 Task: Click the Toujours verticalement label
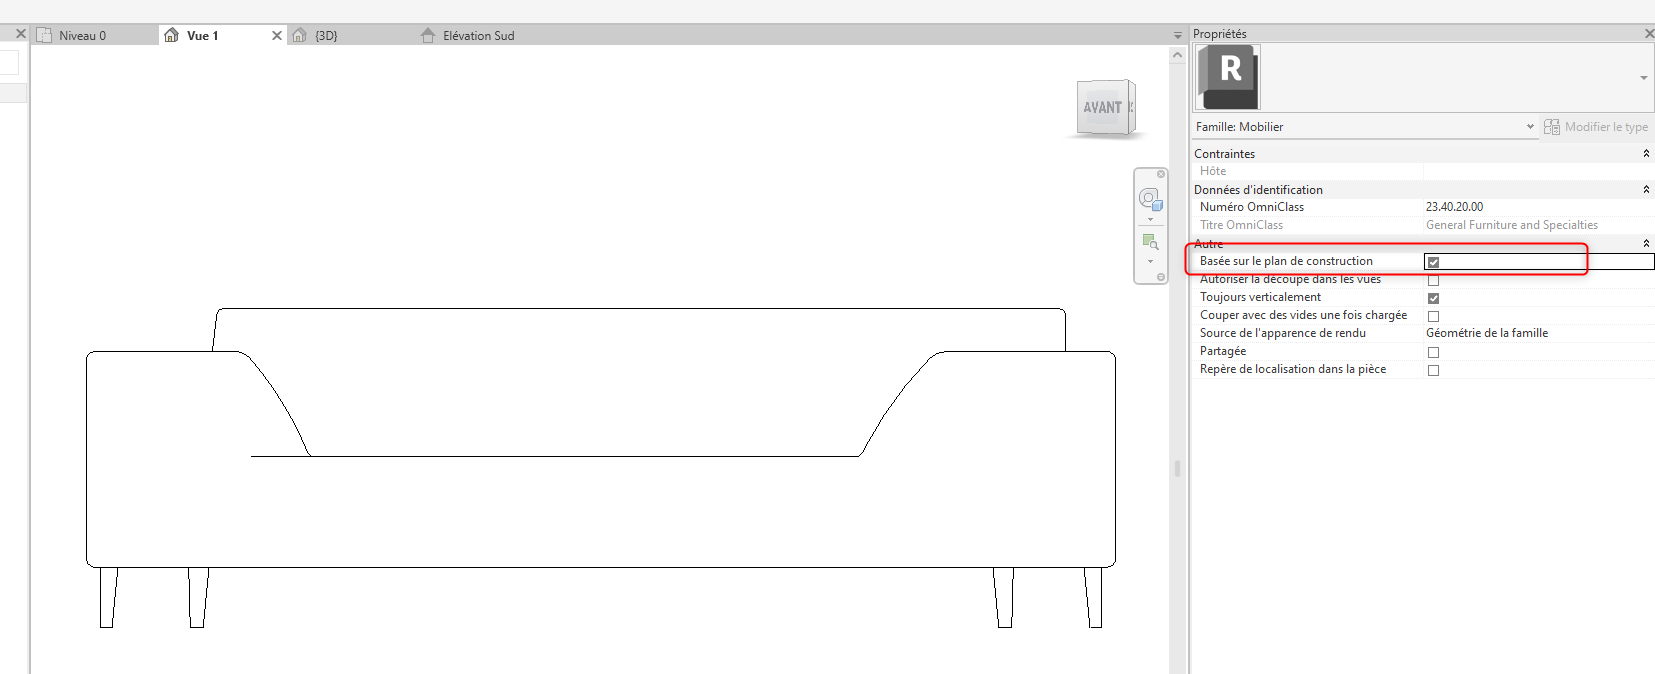pos(1260,297)
